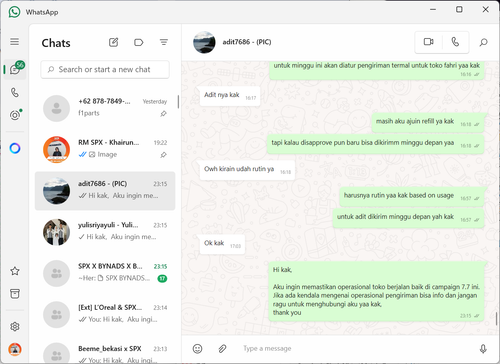
Task: Click the 17 unread badge on SPX X BYNADS
Action: (x=162, y=278)
